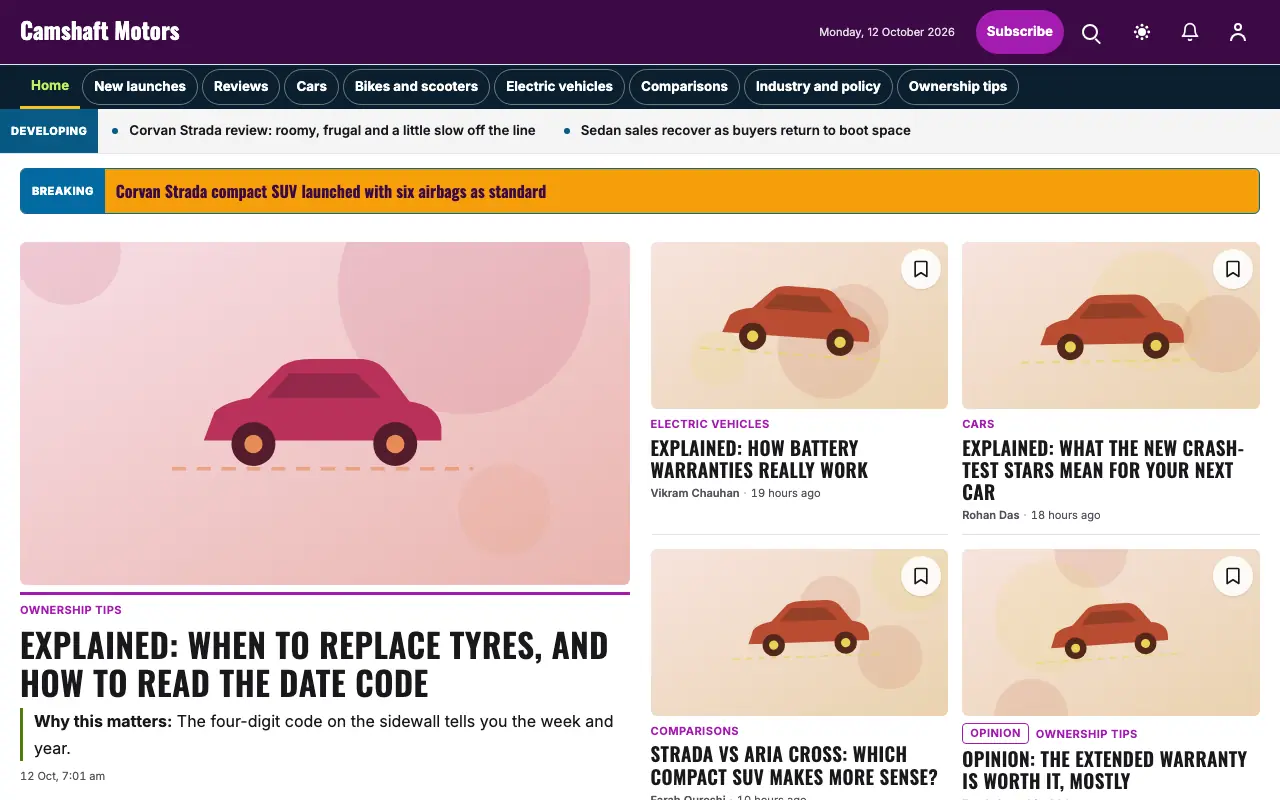Open the tyre replacement article image
Viewport: 1280px width, 800px height.
[325, 413]
